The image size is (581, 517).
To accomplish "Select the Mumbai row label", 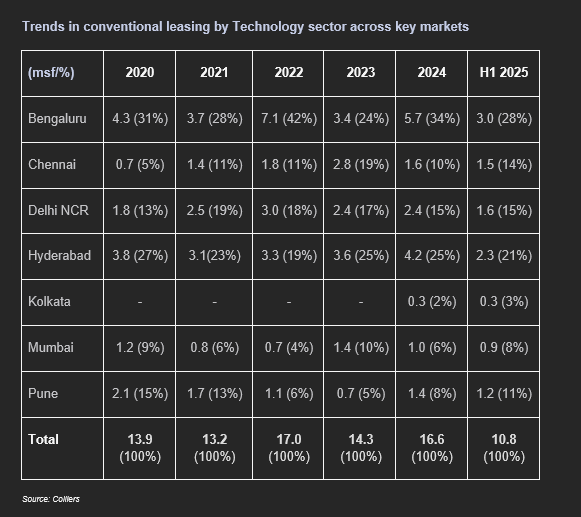I will click(x=51, y=348).
